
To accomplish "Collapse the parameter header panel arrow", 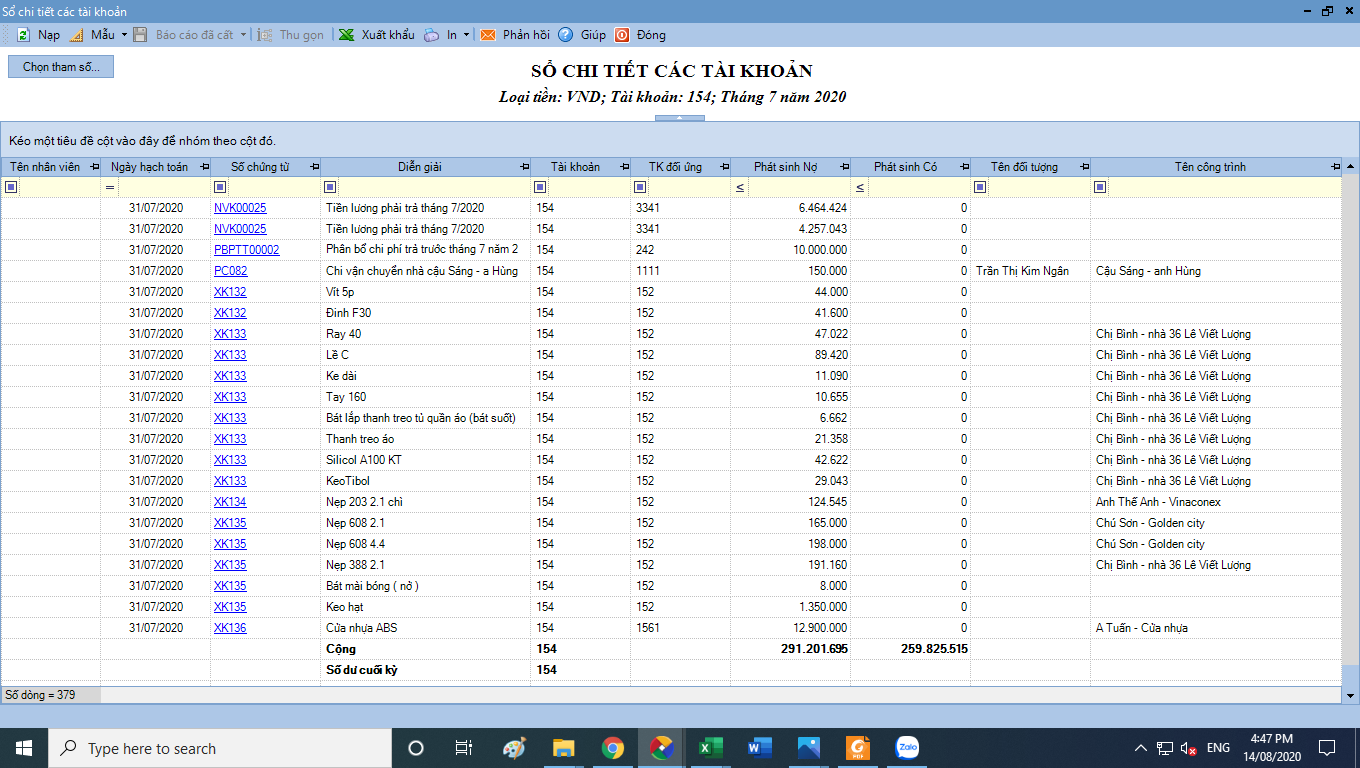I will pos(679,118).
